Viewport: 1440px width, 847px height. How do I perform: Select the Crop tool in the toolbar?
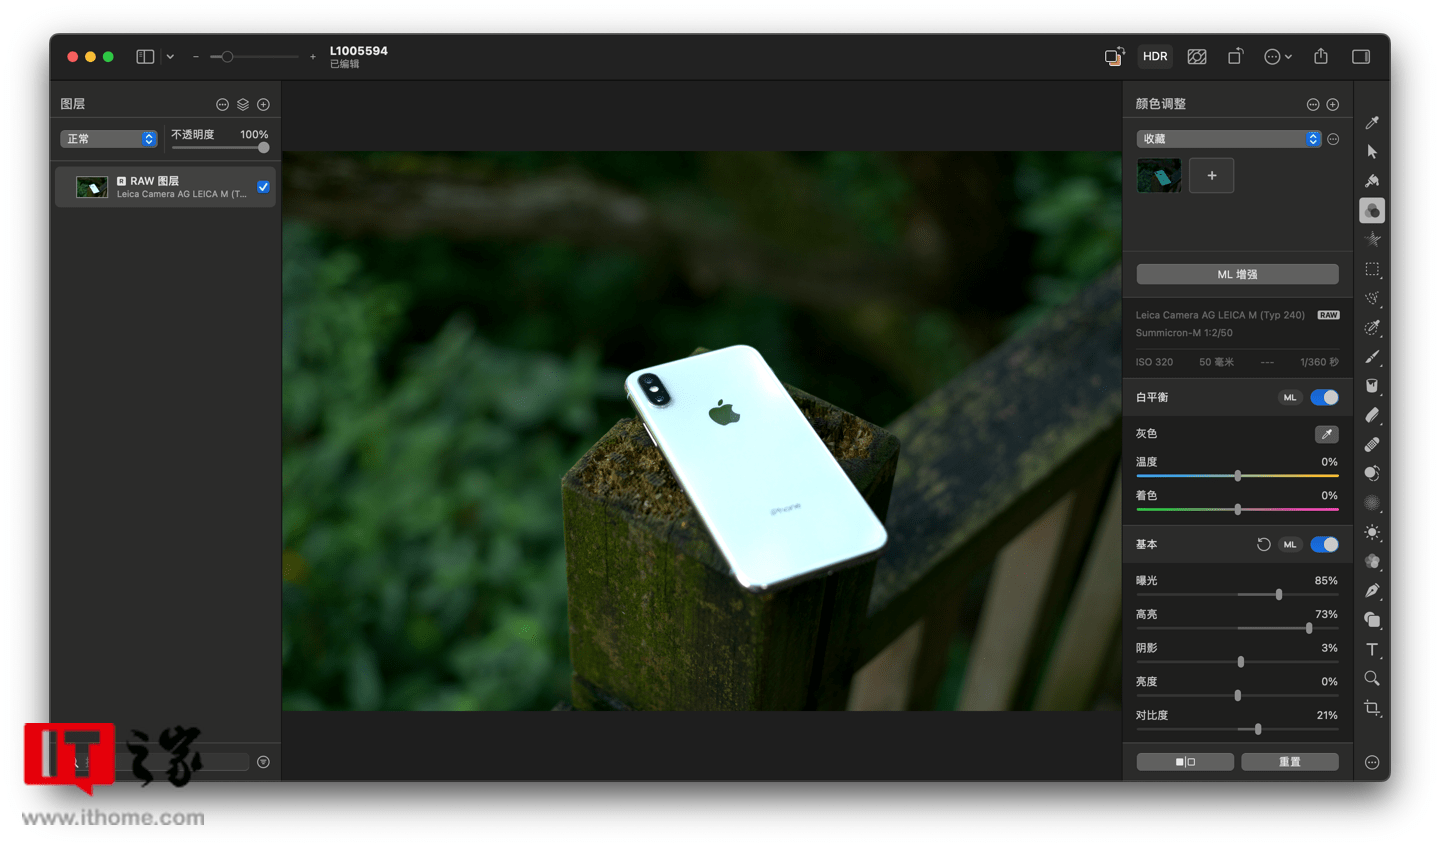point(1372,708)
